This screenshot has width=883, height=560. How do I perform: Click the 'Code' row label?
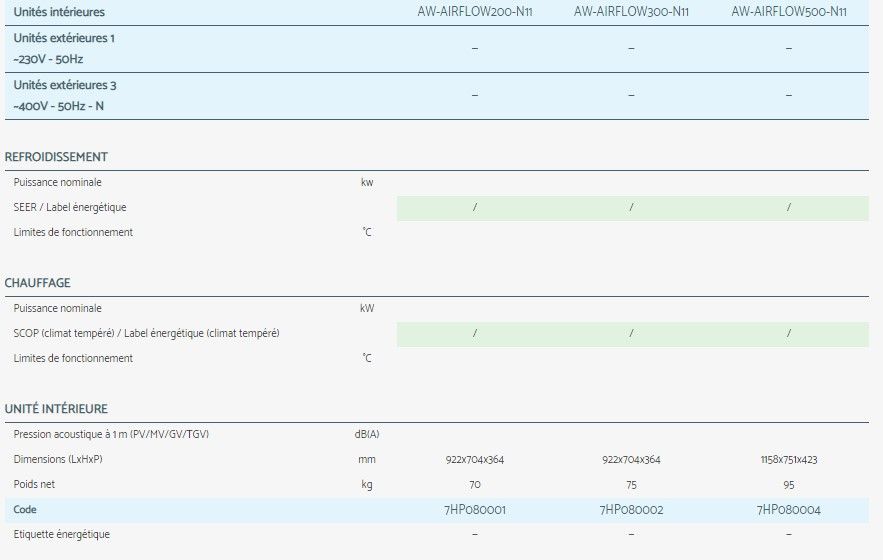pos(25,509)
